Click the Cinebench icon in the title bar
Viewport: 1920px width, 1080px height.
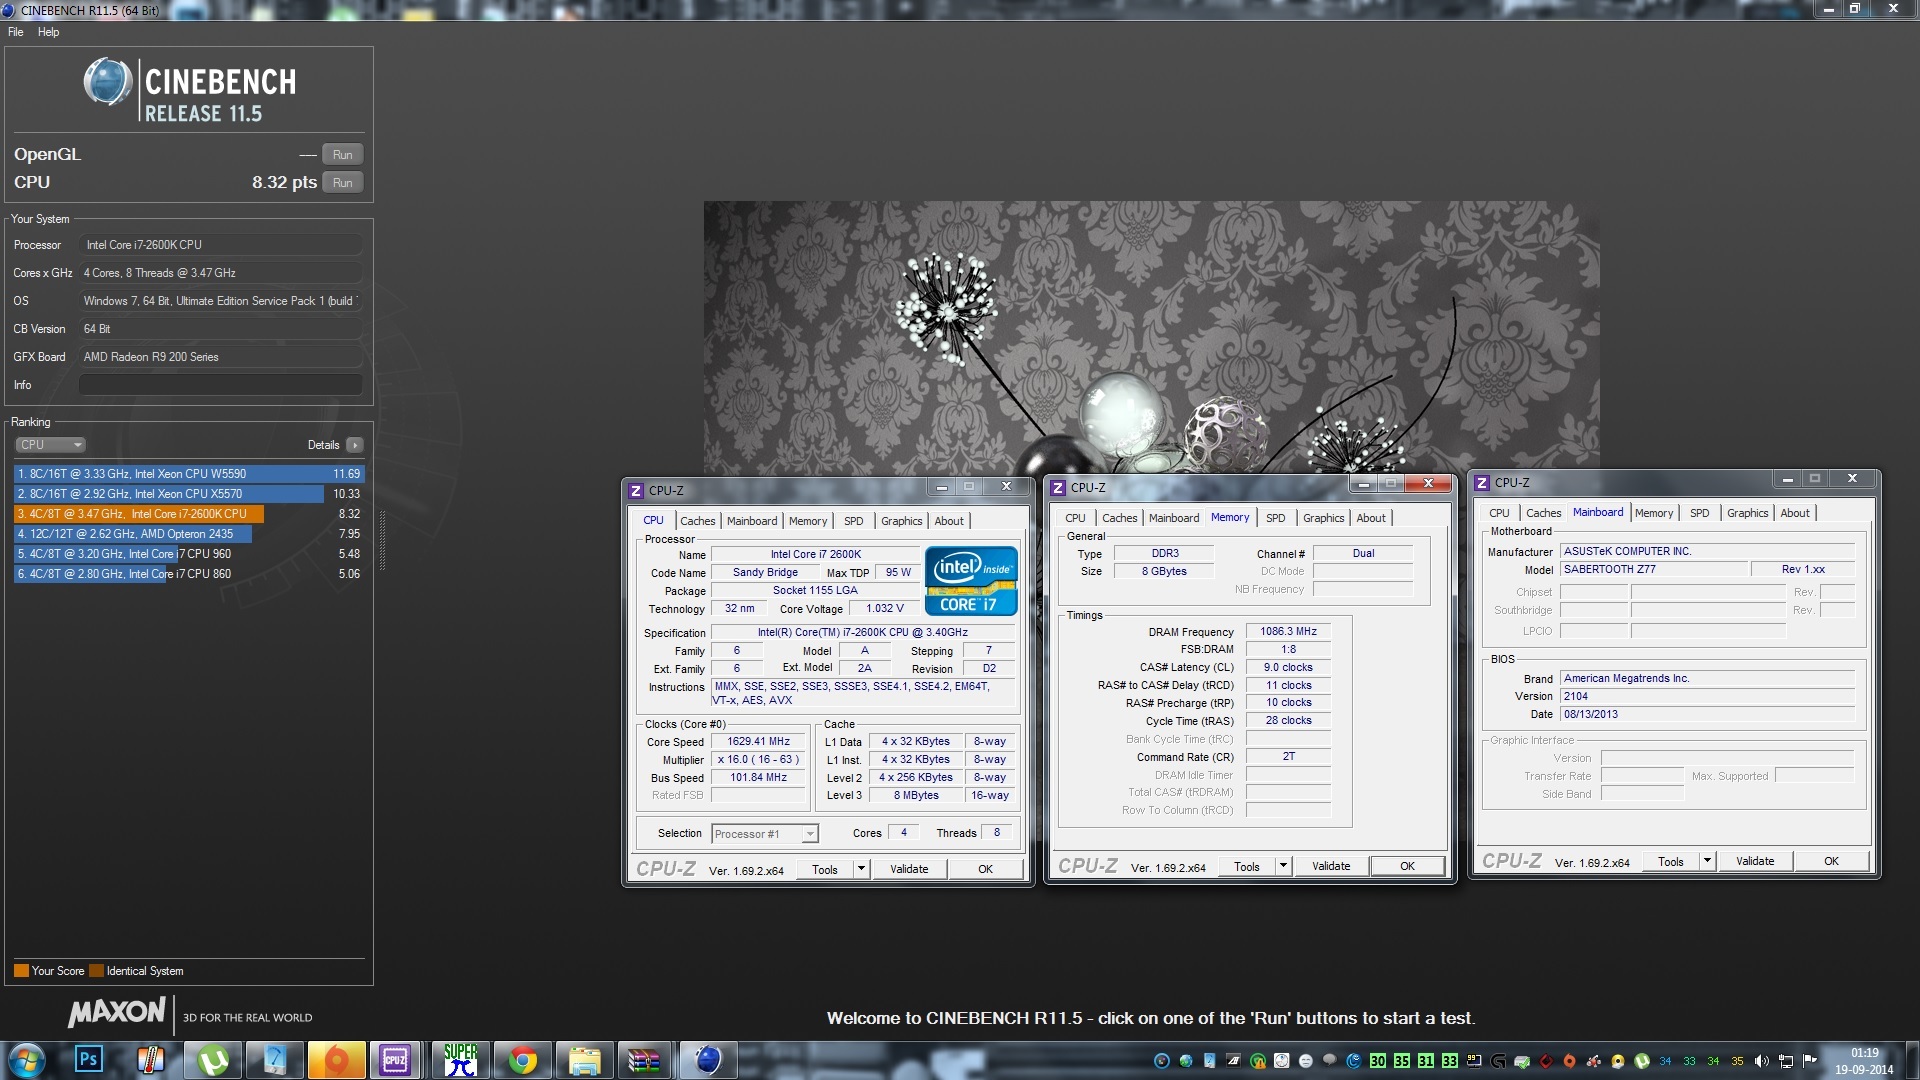point(9,10)
